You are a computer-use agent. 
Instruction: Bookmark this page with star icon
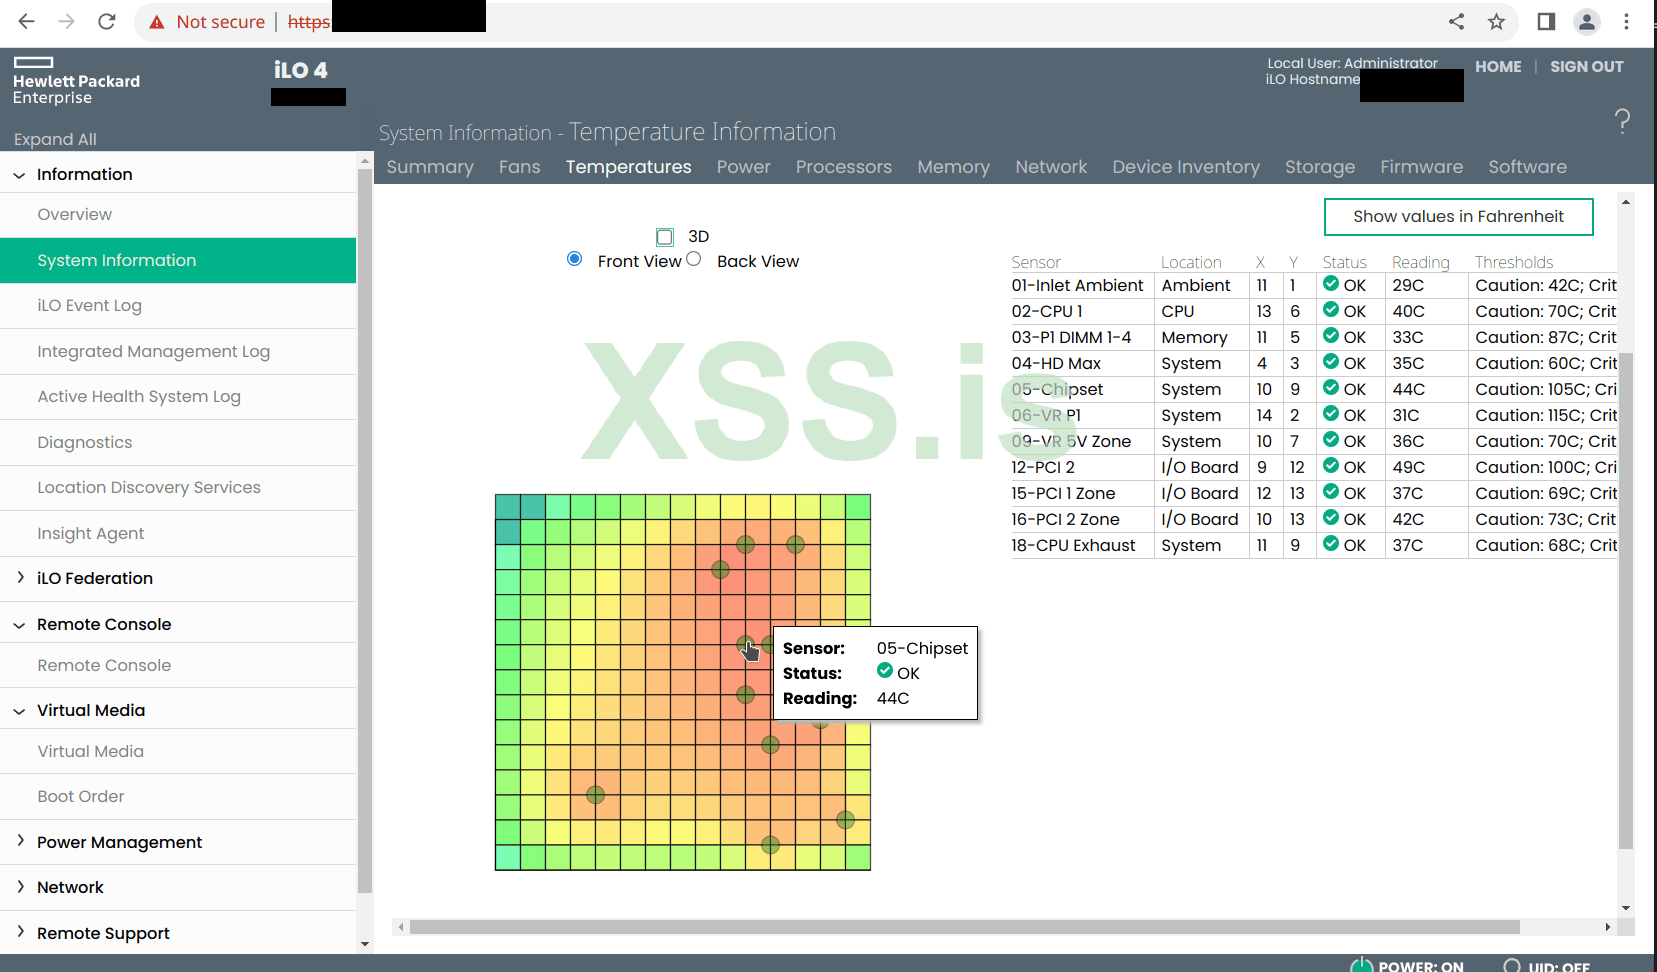(x=1496, y=21)
